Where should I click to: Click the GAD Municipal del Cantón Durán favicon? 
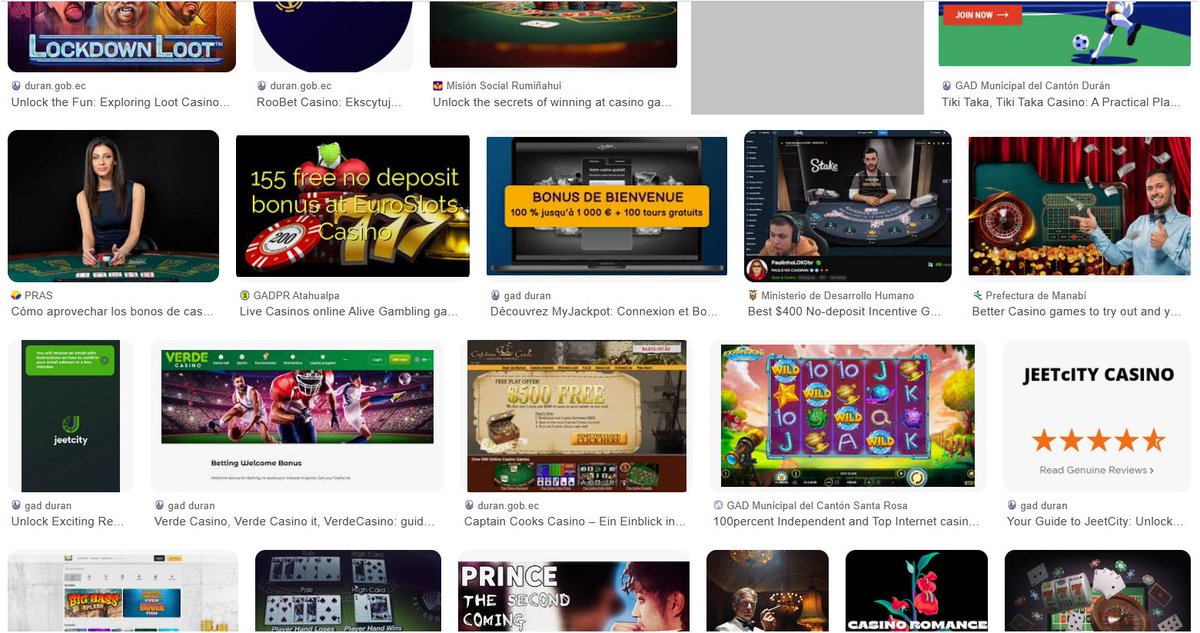coord(947,86)
